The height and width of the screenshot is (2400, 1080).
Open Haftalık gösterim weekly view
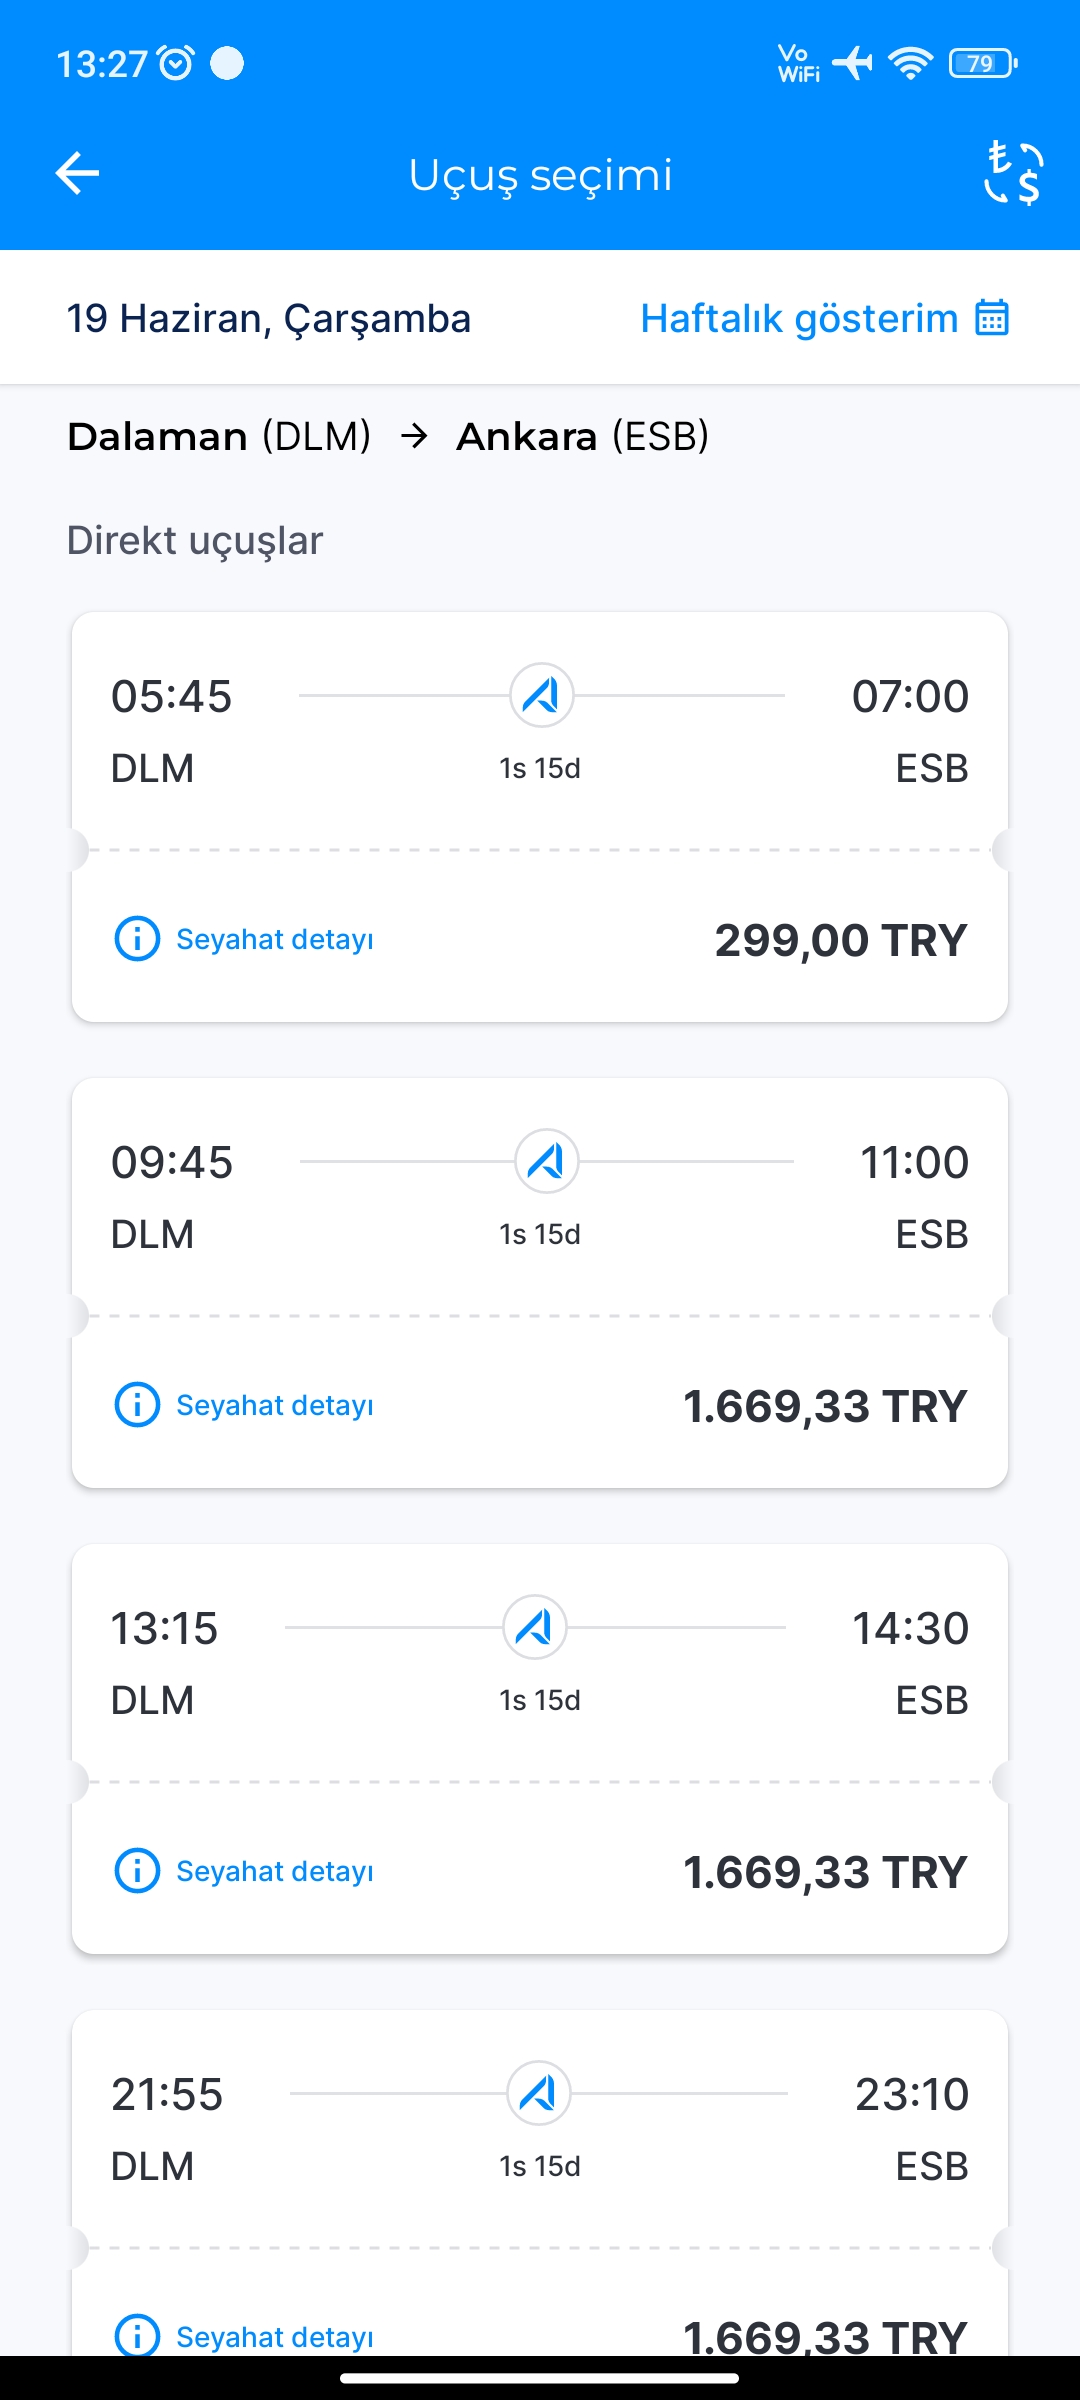pyautogui.click(x=799, y=318)
